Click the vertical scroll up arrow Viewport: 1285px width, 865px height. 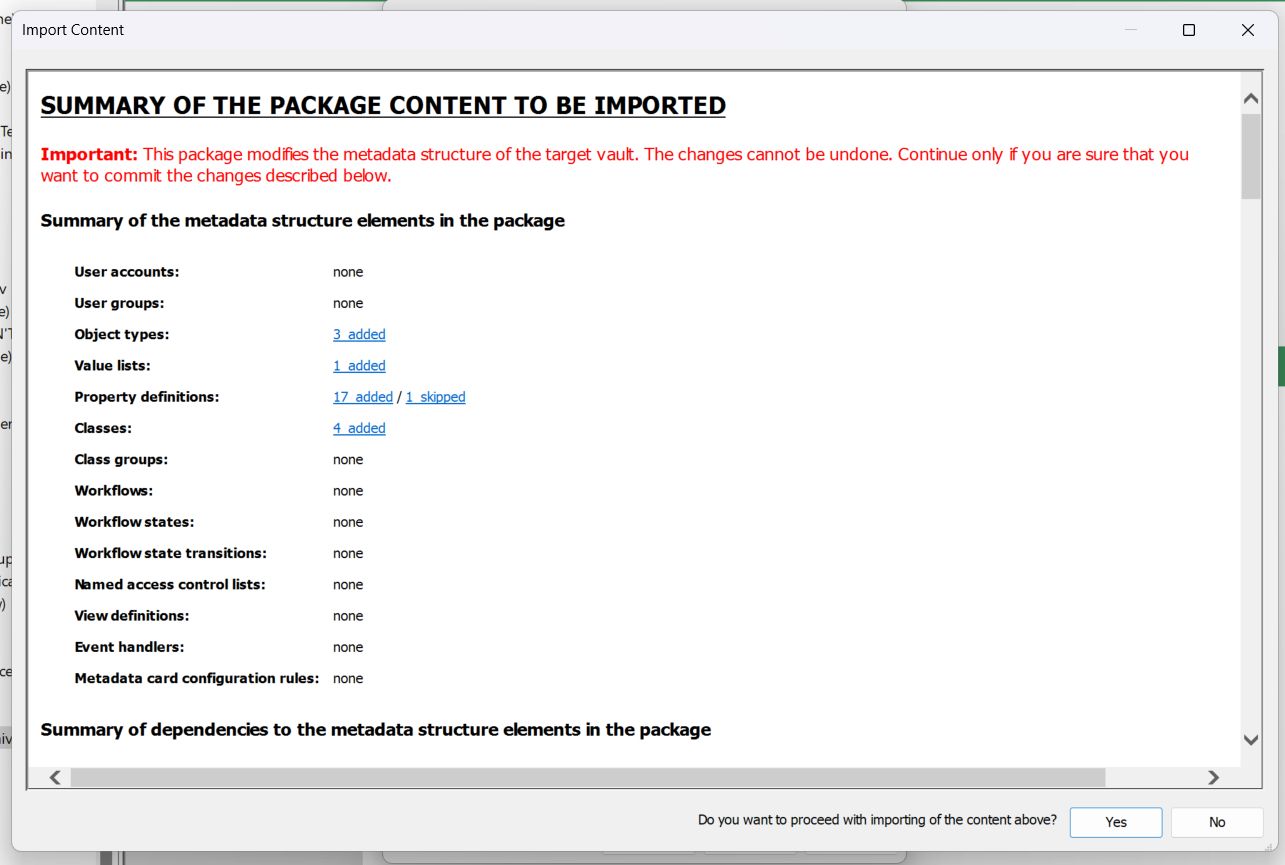tap(1250, 99)
